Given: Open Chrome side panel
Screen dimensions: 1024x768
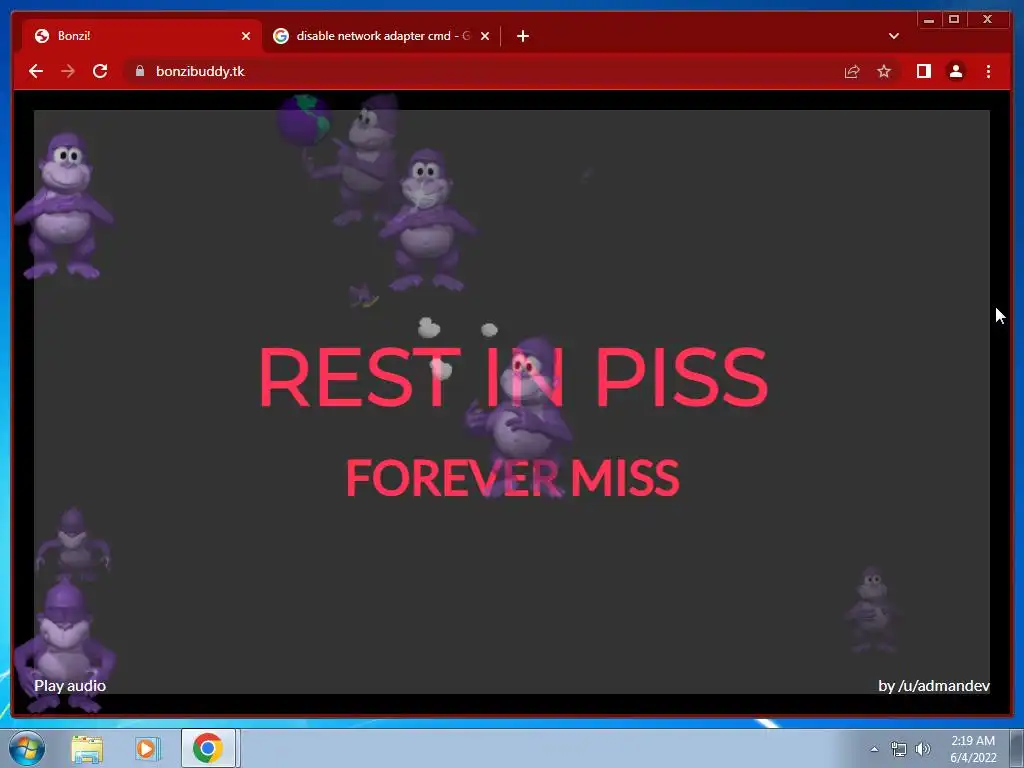Looking at the screenshot, I should pos(923,71).
